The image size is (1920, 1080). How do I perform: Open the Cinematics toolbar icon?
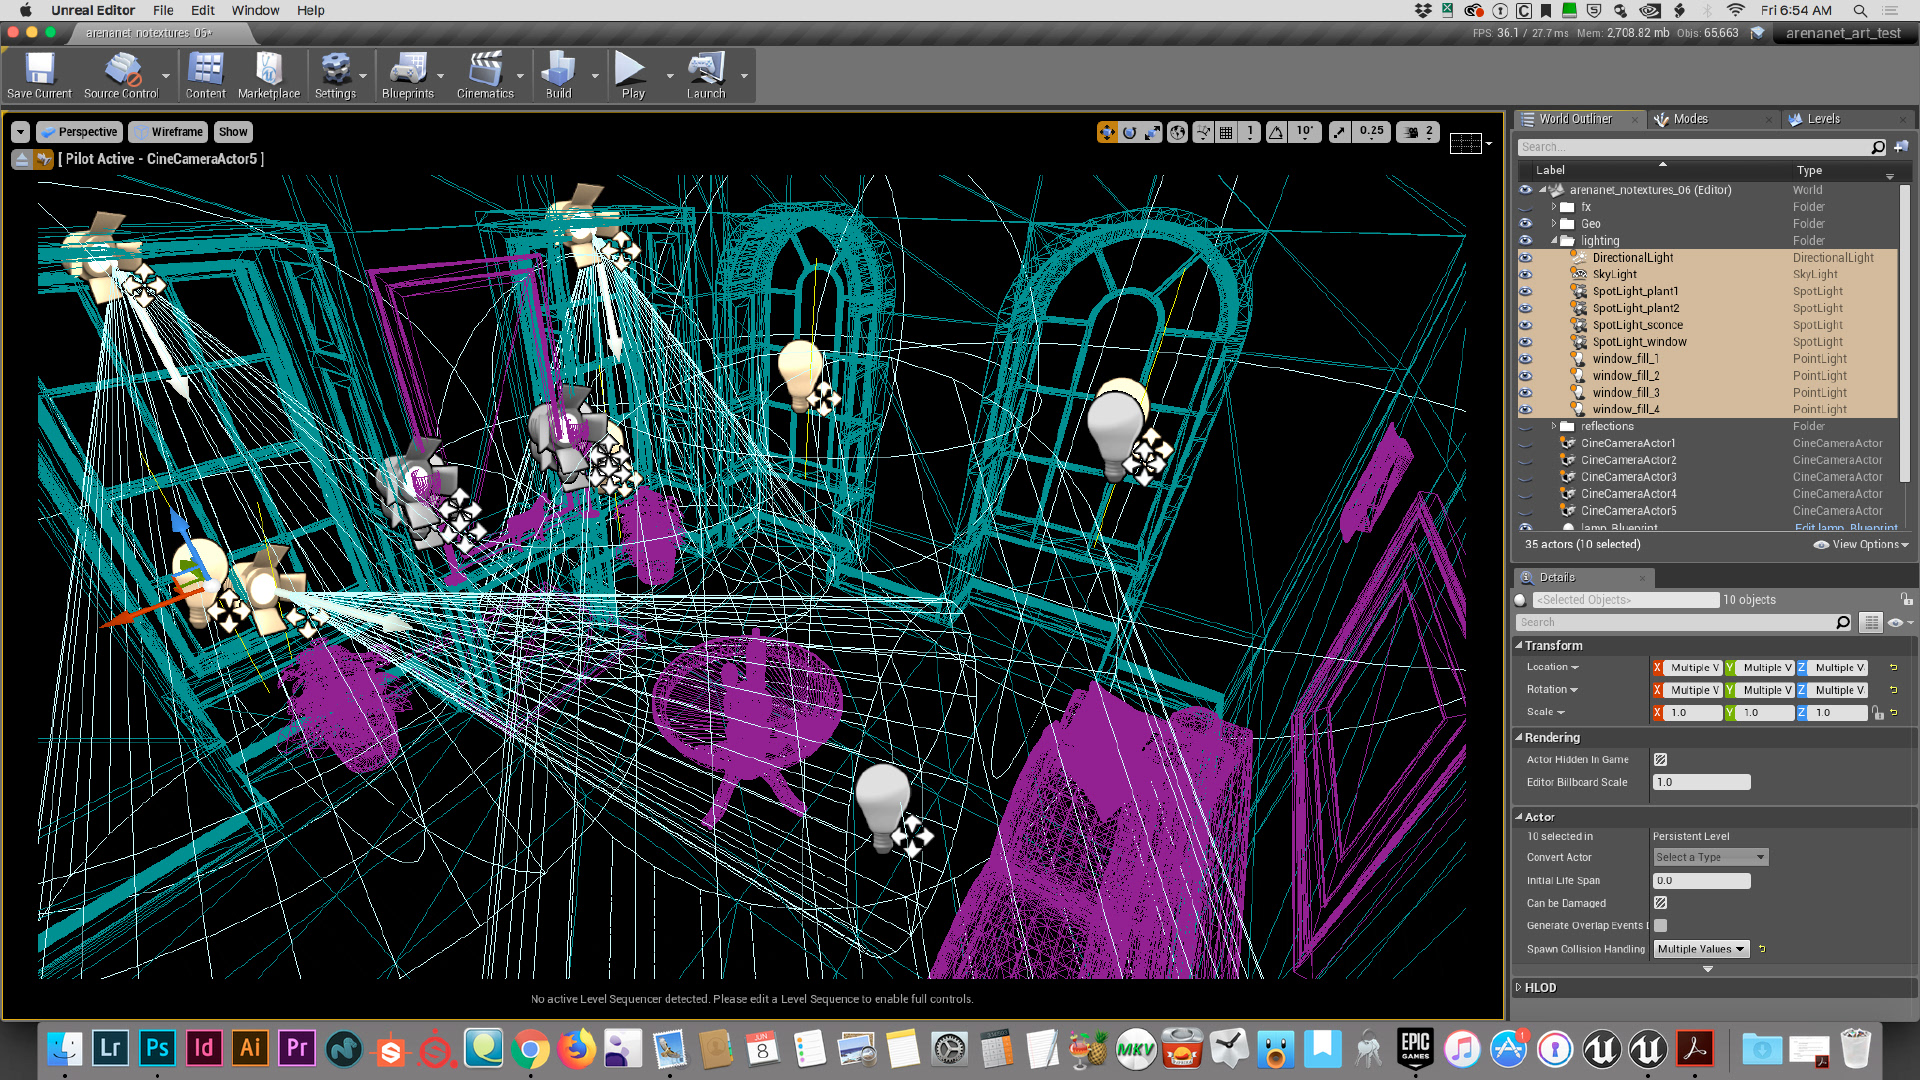click(x=485, y=70)
